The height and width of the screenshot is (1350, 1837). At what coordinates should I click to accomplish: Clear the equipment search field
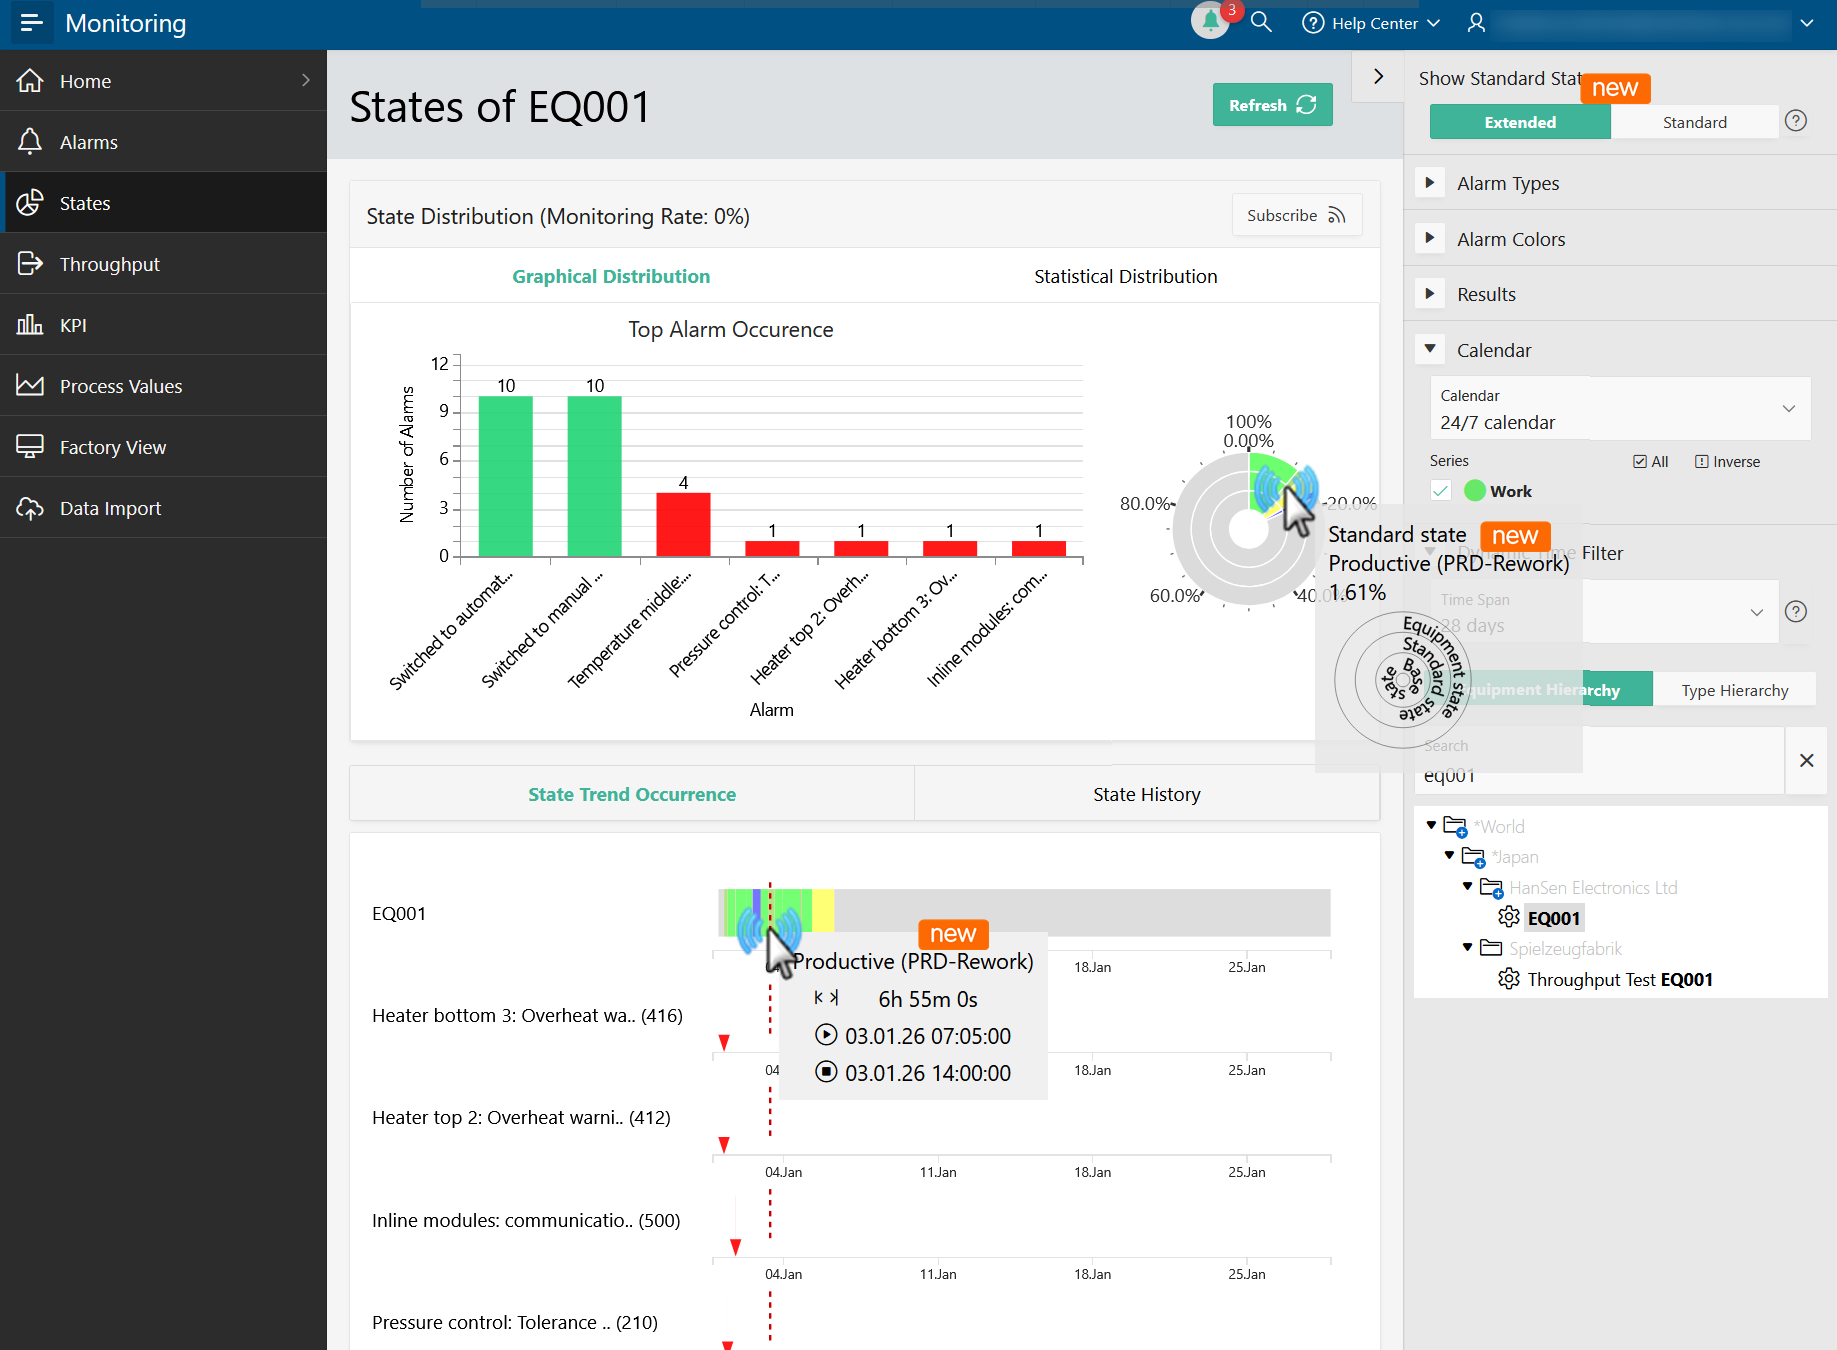[x=1806, y=761]
